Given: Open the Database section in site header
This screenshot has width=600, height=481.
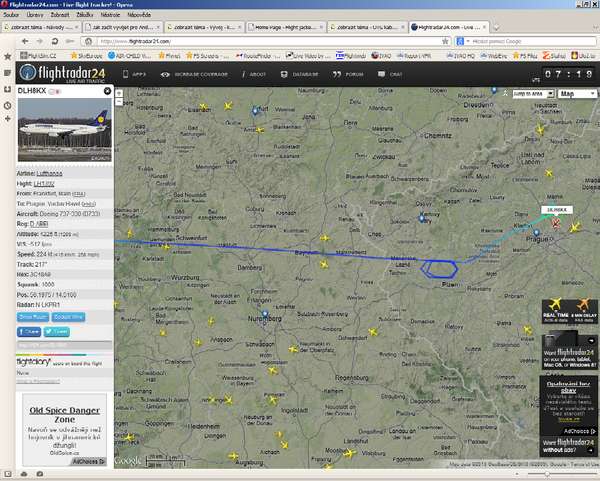Looking at the screenshot, I should click(x=300, y=74).
